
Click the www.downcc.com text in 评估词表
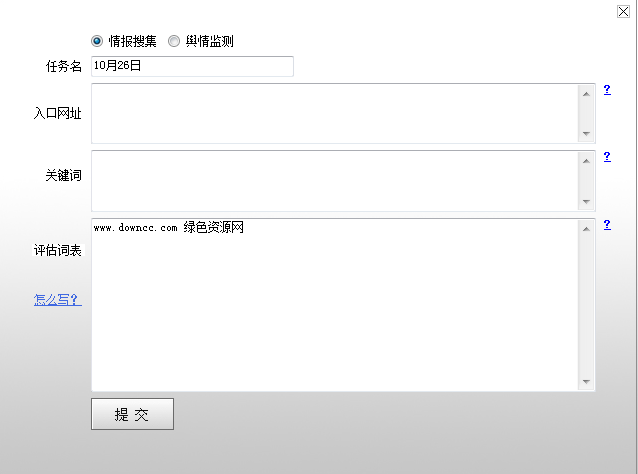(136, 228)
